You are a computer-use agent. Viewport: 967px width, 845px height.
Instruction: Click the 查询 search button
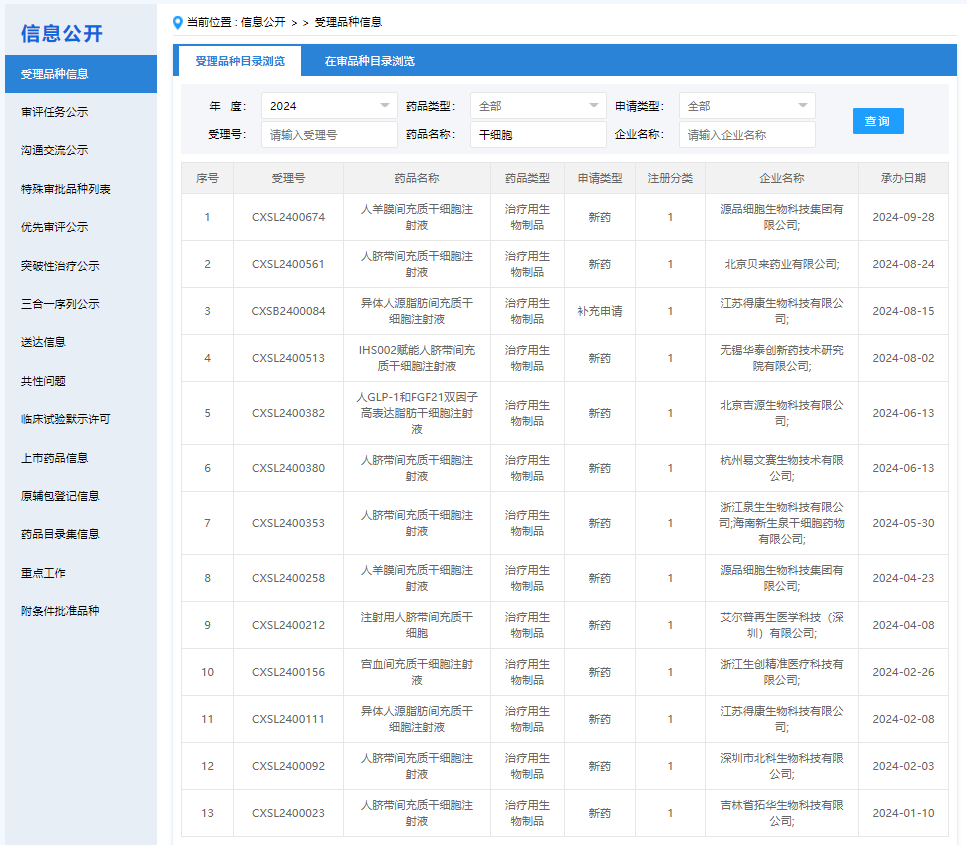878,121
